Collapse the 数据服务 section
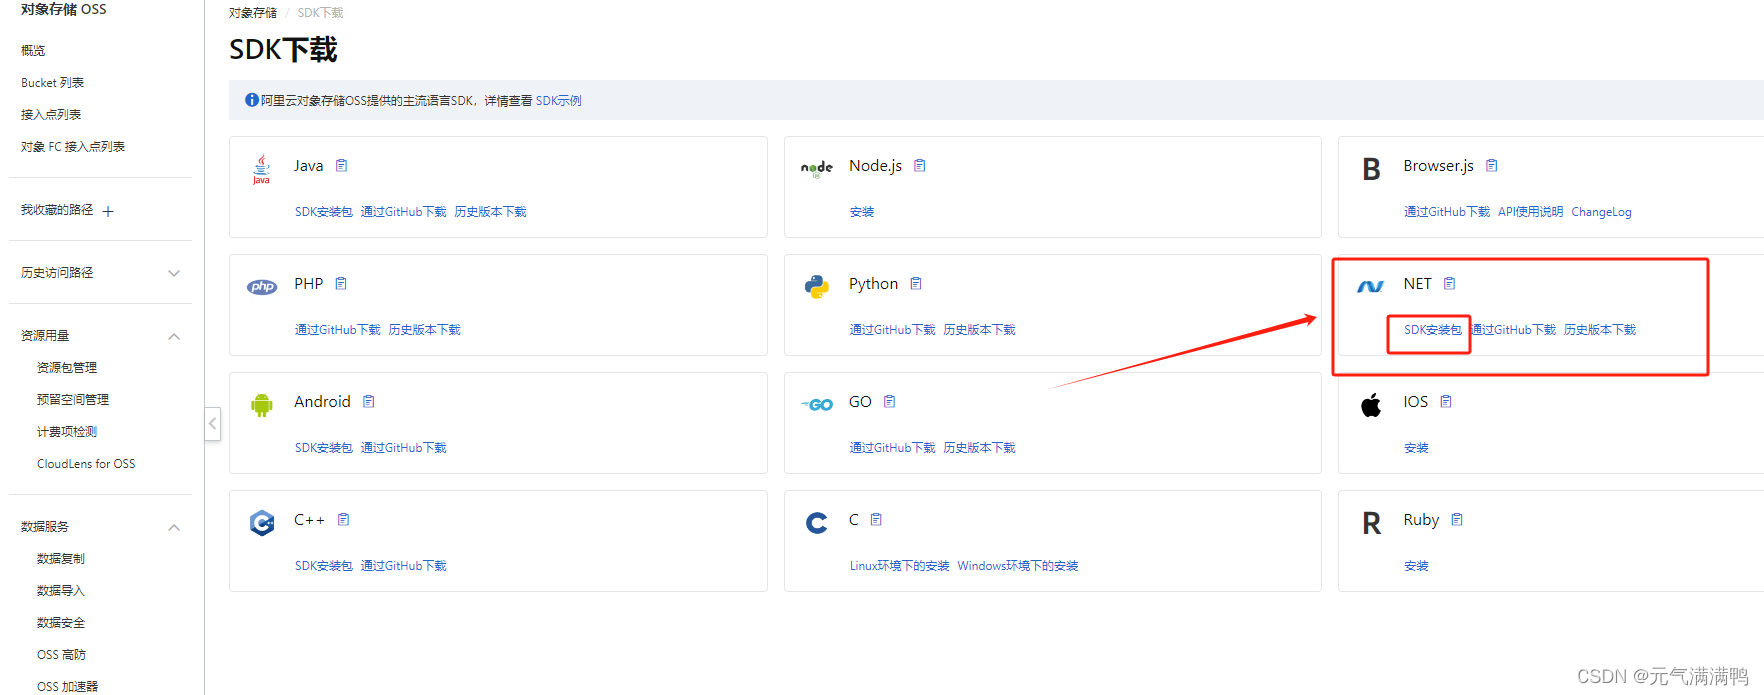The width and height of the screenshot is (1764, 695). click(x=174, y=527)
